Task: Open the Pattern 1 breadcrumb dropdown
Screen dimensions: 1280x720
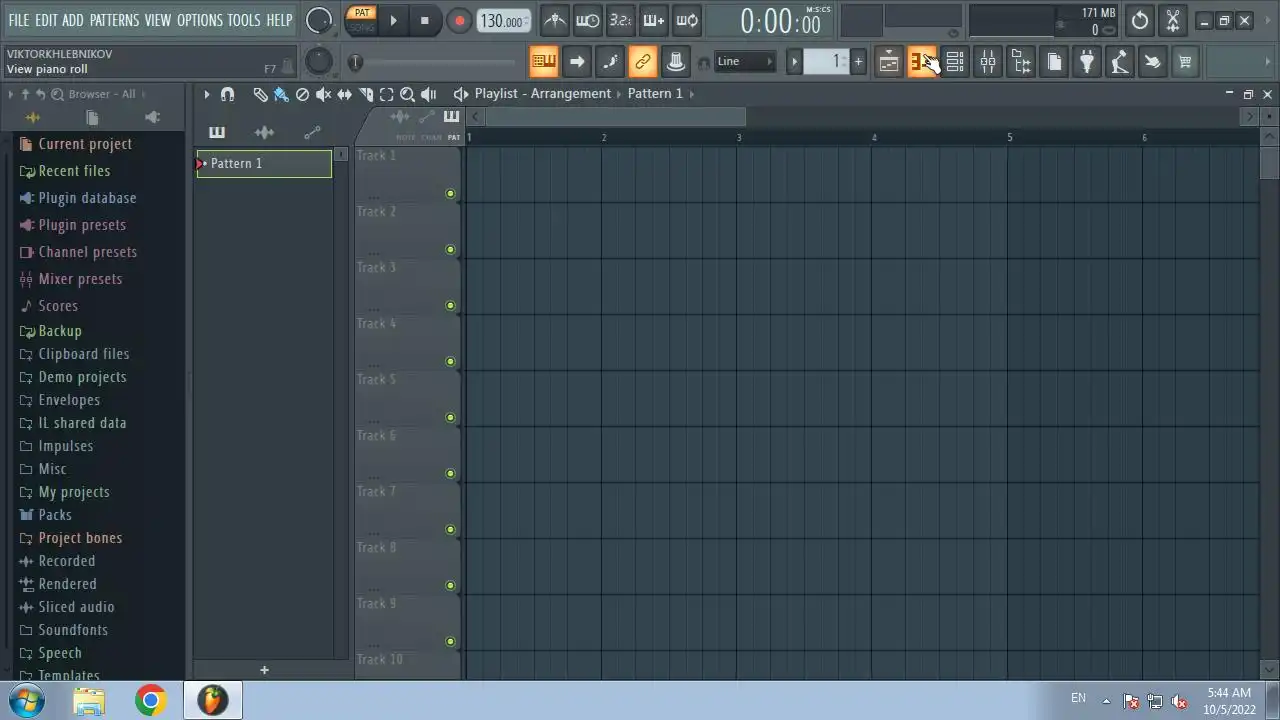Action: (655, 94)
